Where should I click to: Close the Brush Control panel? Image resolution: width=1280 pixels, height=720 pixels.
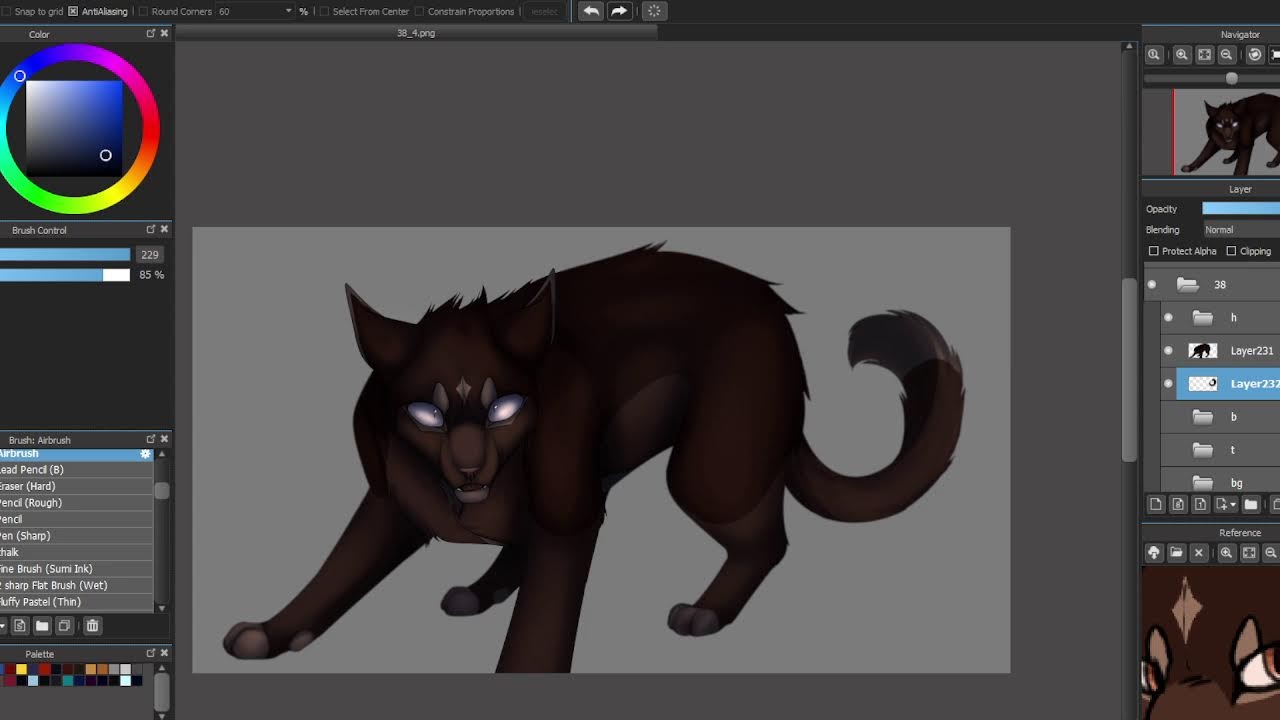pyautogui.click(x=165, y=229)
